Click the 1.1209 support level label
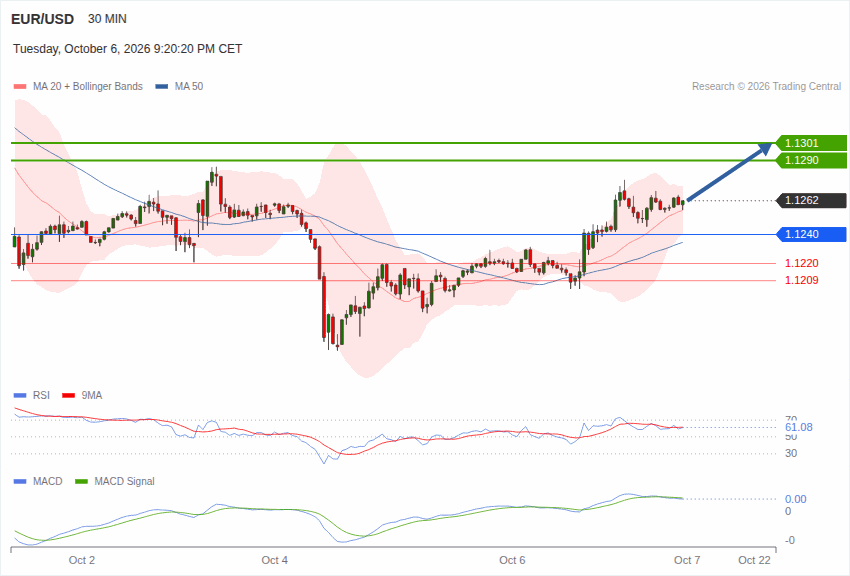Viewport: 850px width, 576px height. (x=802, y=280)
